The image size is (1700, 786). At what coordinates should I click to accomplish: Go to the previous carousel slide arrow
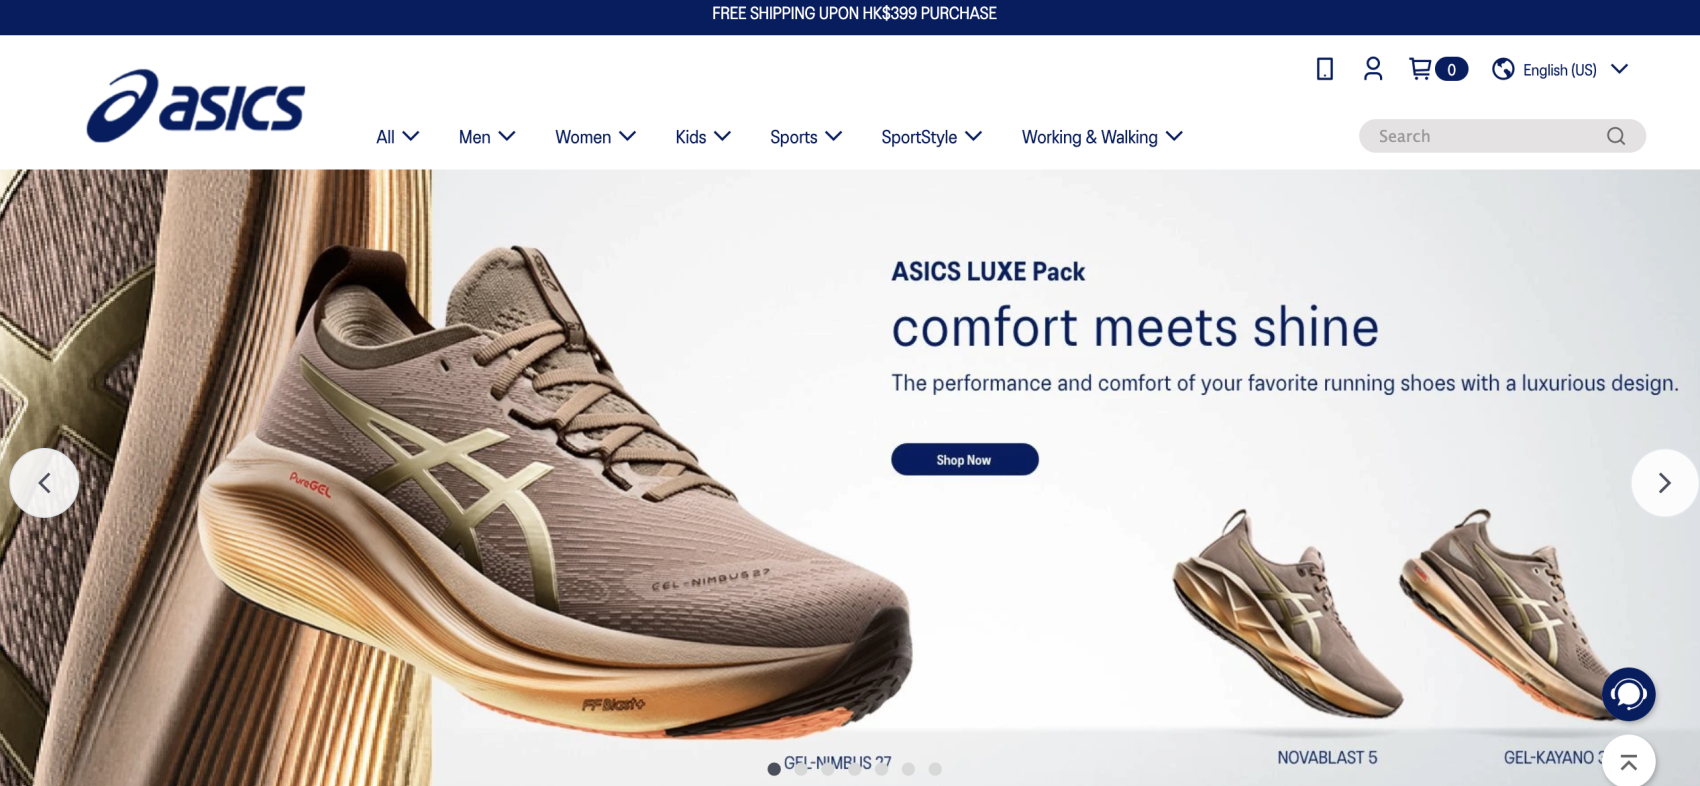[44, 483]
